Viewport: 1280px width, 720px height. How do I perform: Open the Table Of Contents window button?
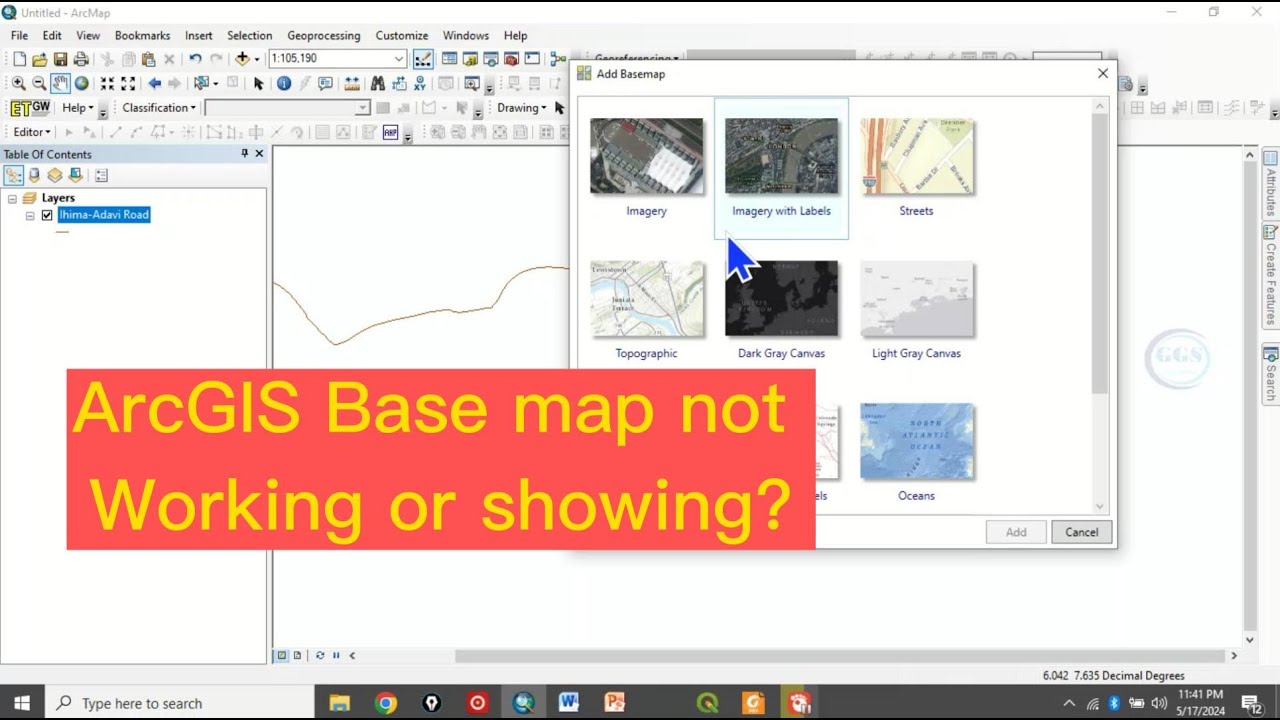point(450,59)
